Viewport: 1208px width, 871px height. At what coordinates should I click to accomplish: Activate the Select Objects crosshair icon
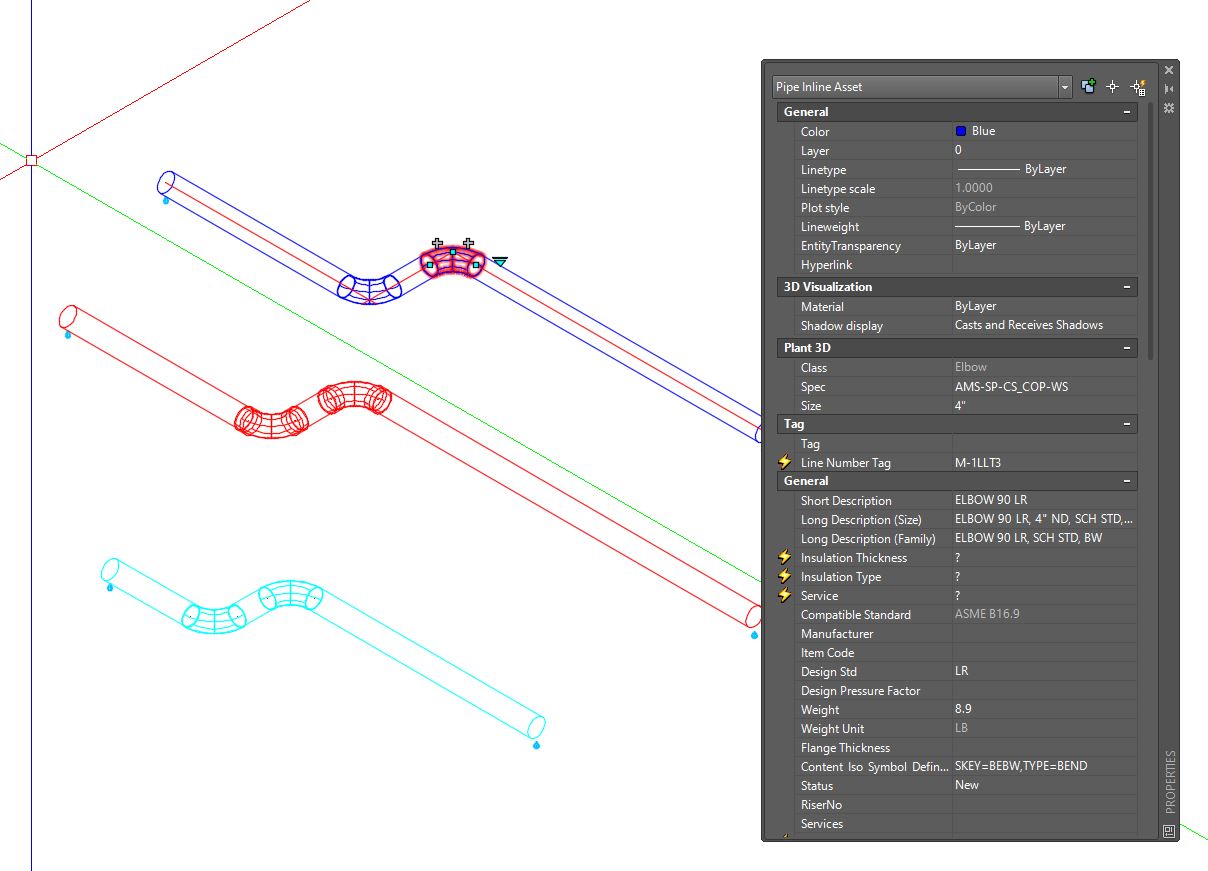[x=1112, y=86]
